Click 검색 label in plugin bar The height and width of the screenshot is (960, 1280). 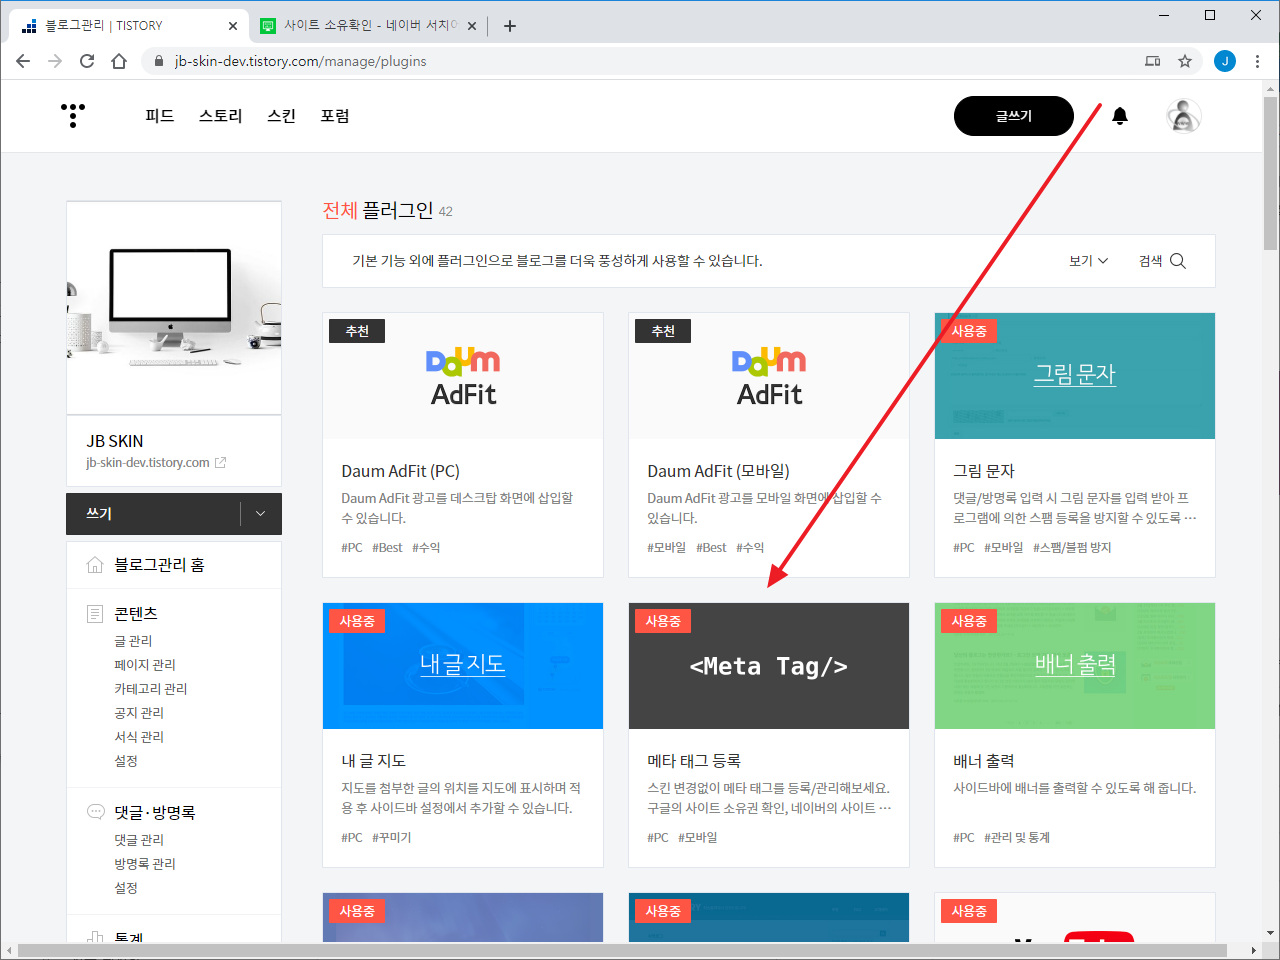(1150, 261)
